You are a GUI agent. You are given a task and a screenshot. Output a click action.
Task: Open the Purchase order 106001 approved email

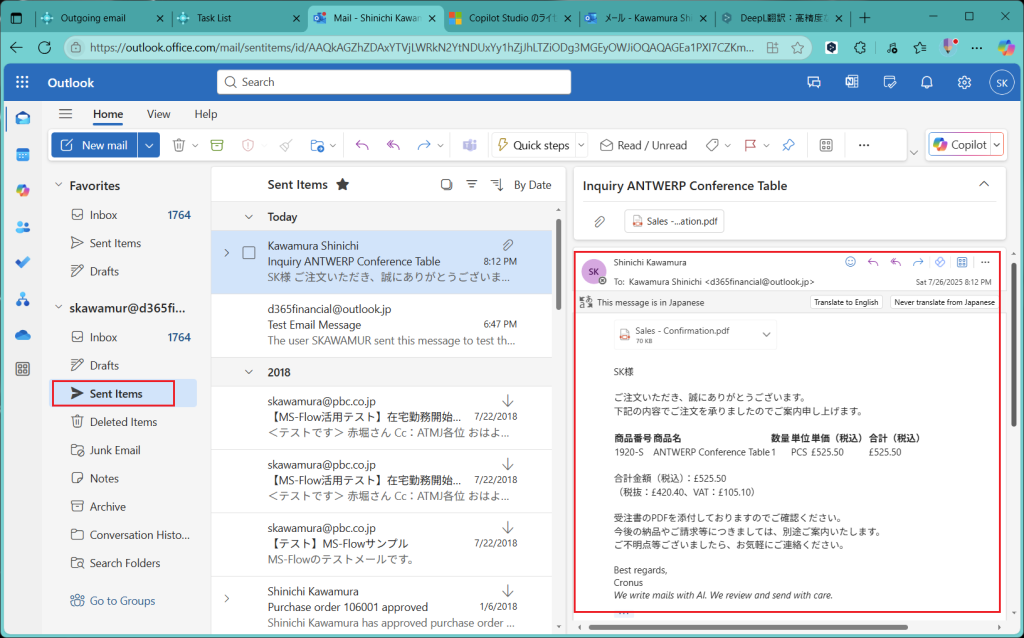tap(381, 607)
